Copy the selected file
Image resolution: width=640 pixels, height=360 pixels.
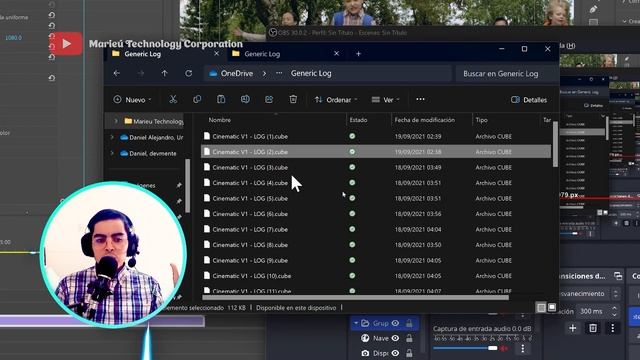(x=197, y=99)
